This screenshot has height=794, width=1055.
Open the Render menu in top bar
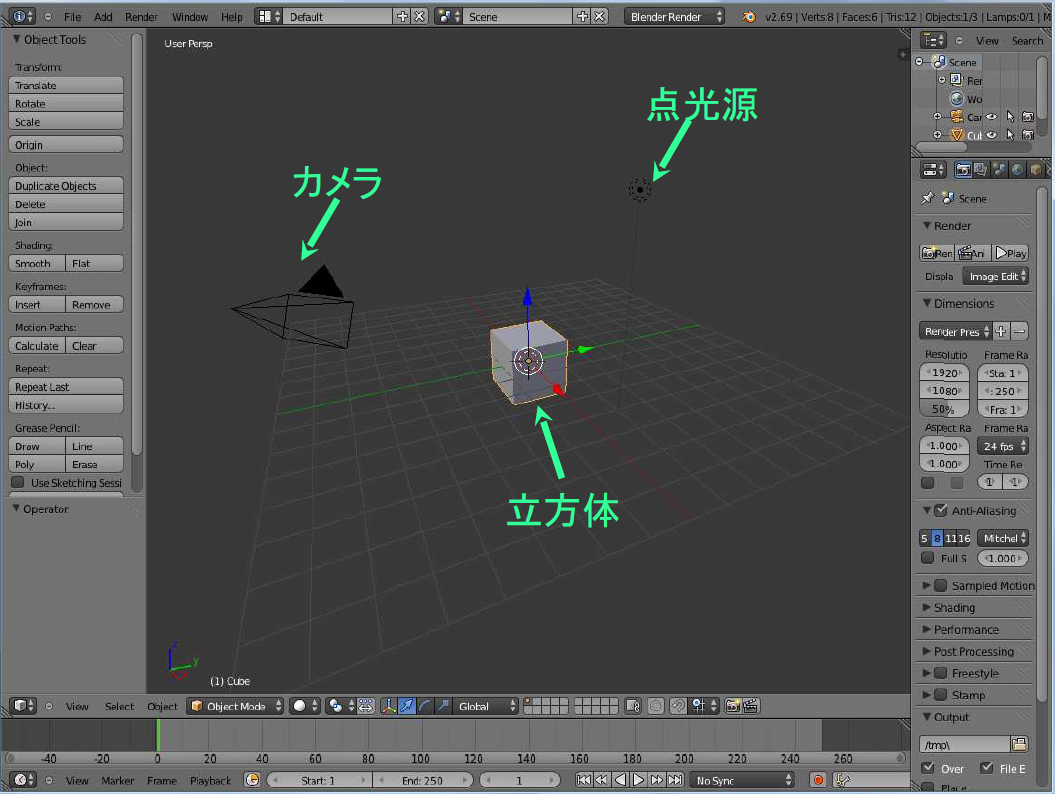(x=141, y=17)
